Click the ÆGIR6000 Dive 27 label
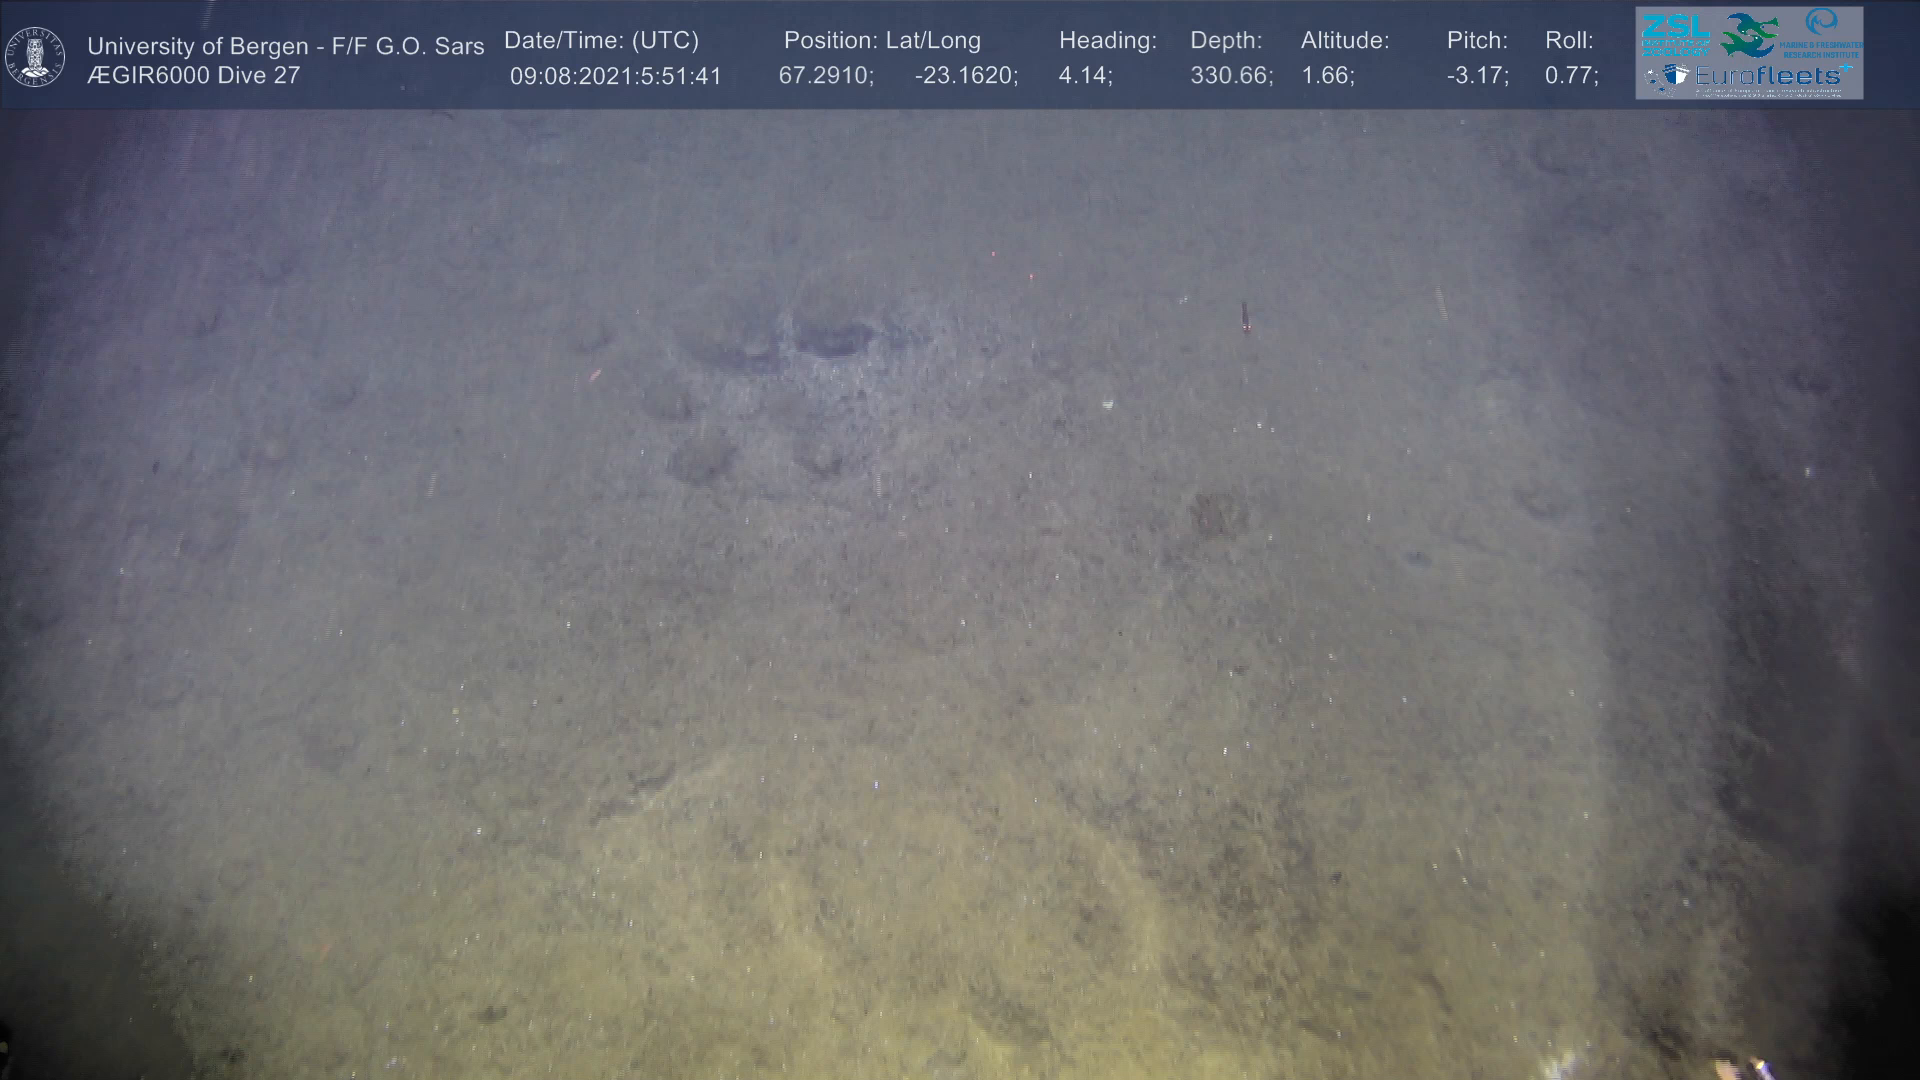The image size is (1920, 1080). [194, 76]
